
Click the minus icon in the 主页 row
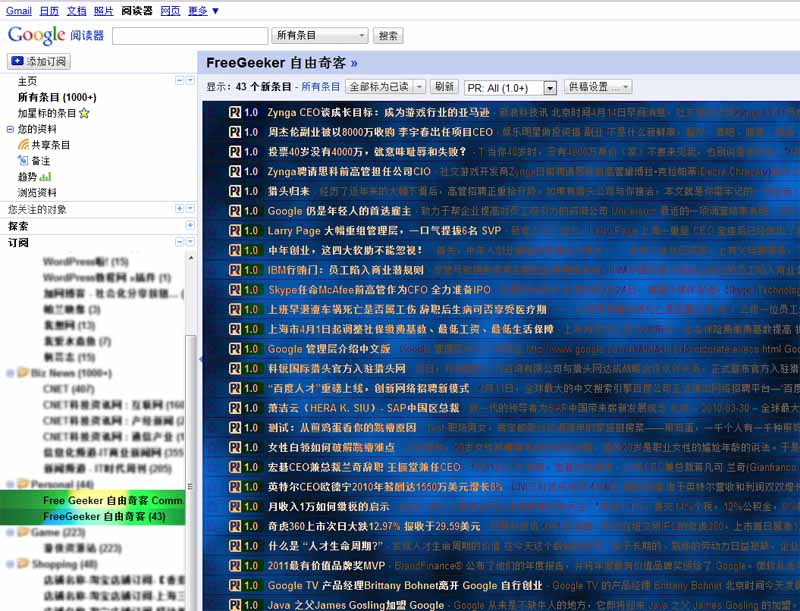179,81
